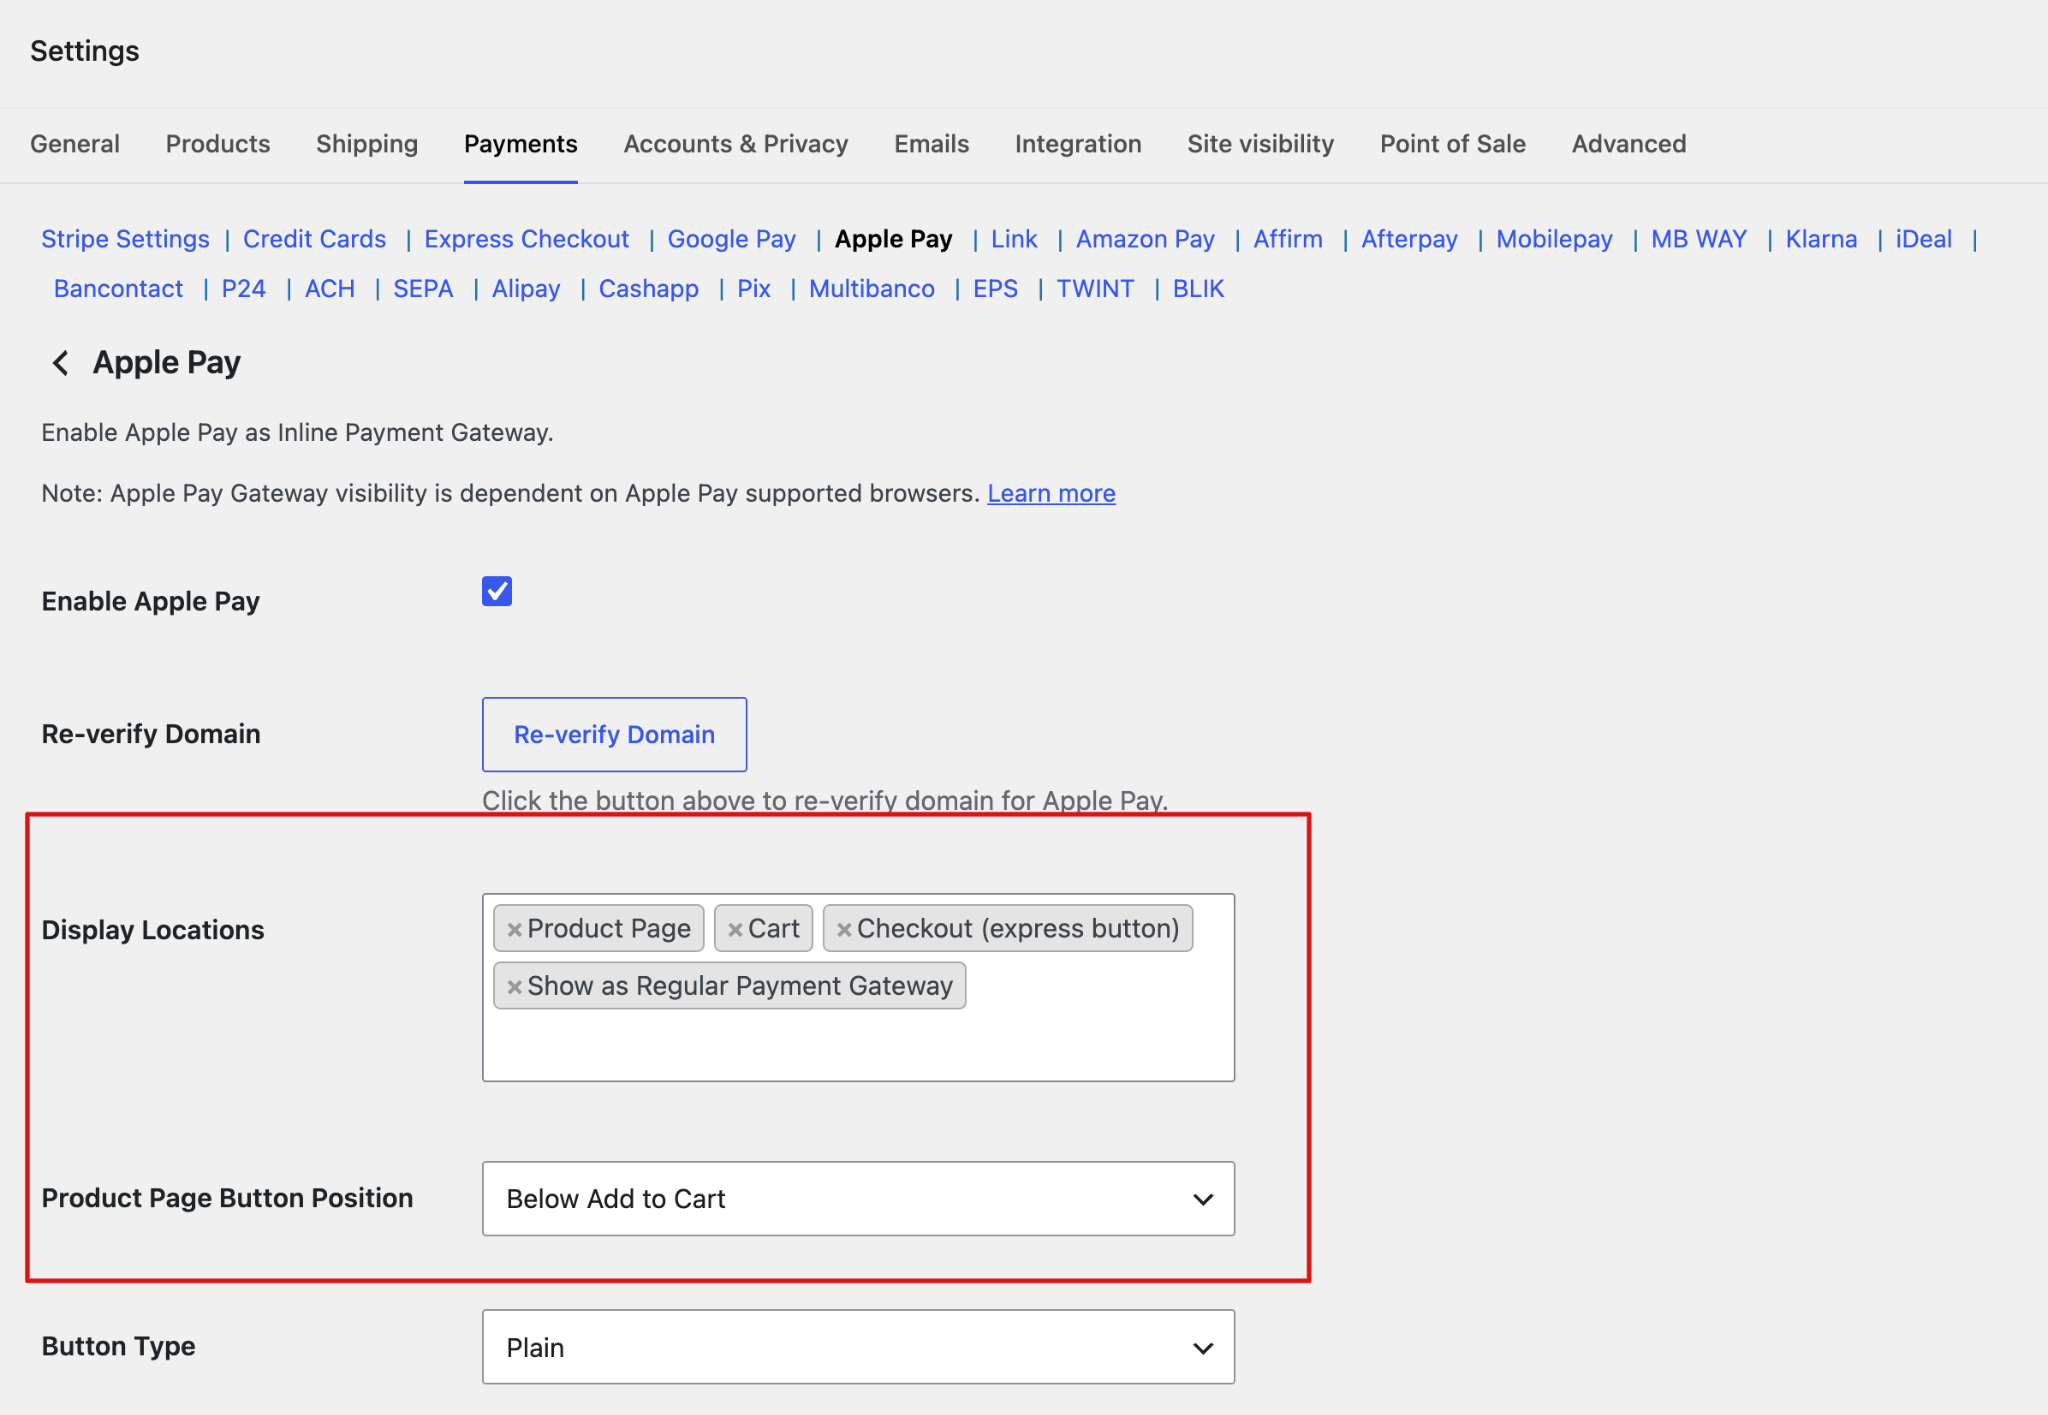Screen dimensions: 2048x1415
Task: Open Afterpay settings
Action: 1409,239
